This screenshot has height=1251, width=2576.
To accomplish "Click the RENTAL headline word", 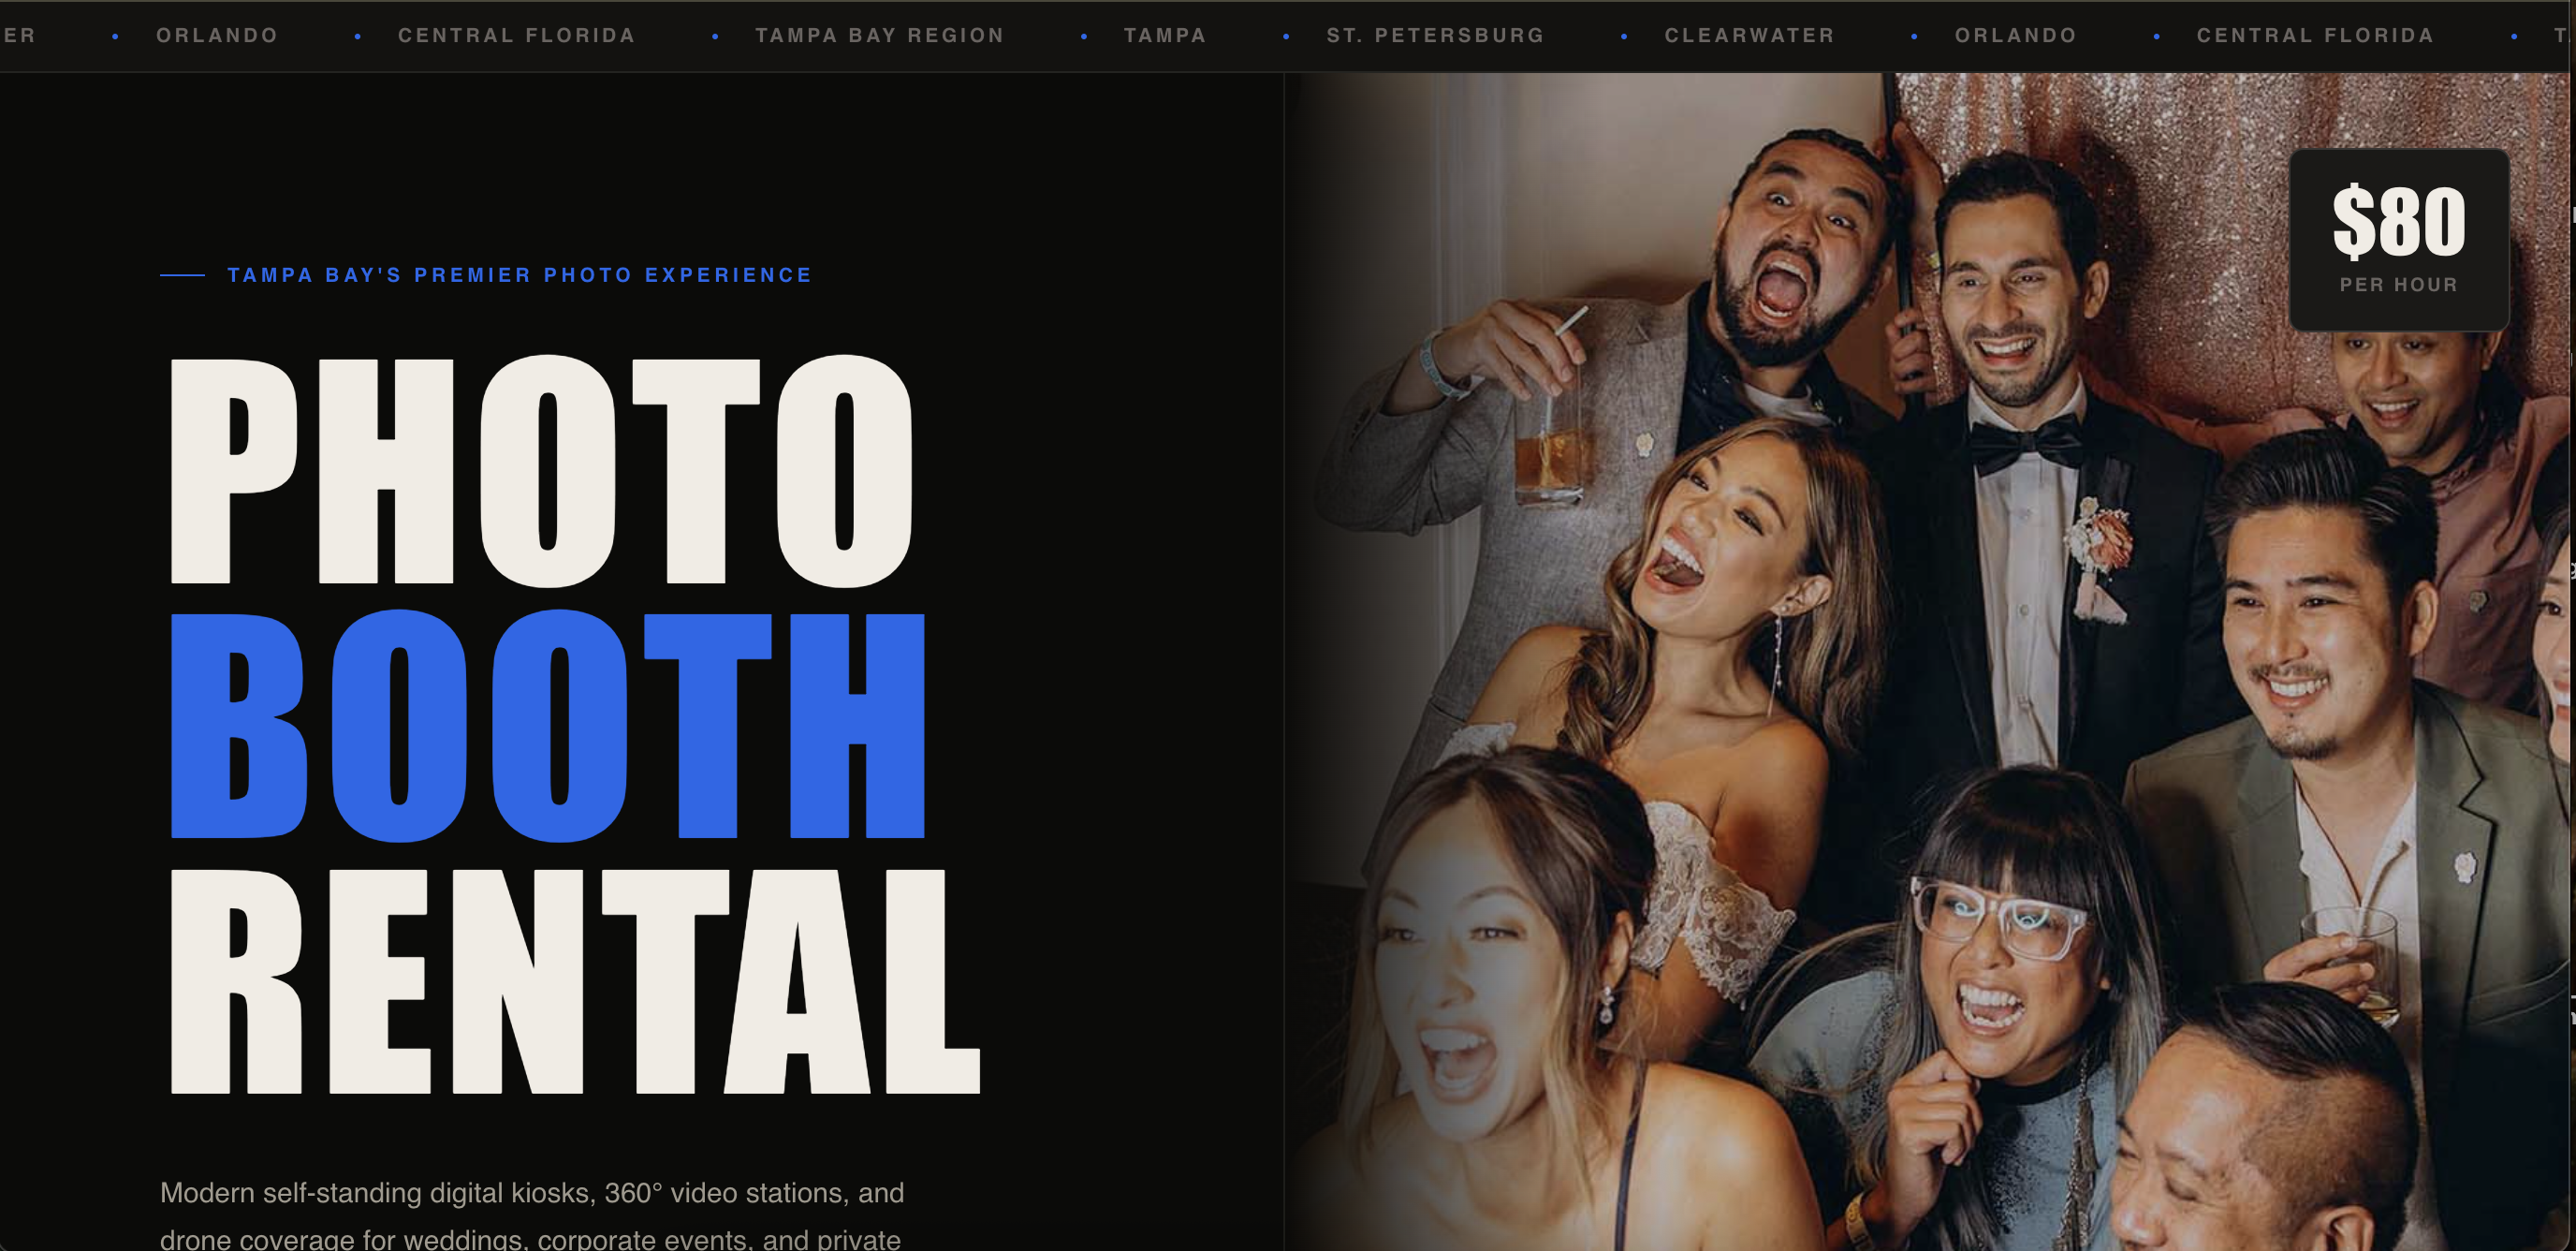I will click(575, 982).
